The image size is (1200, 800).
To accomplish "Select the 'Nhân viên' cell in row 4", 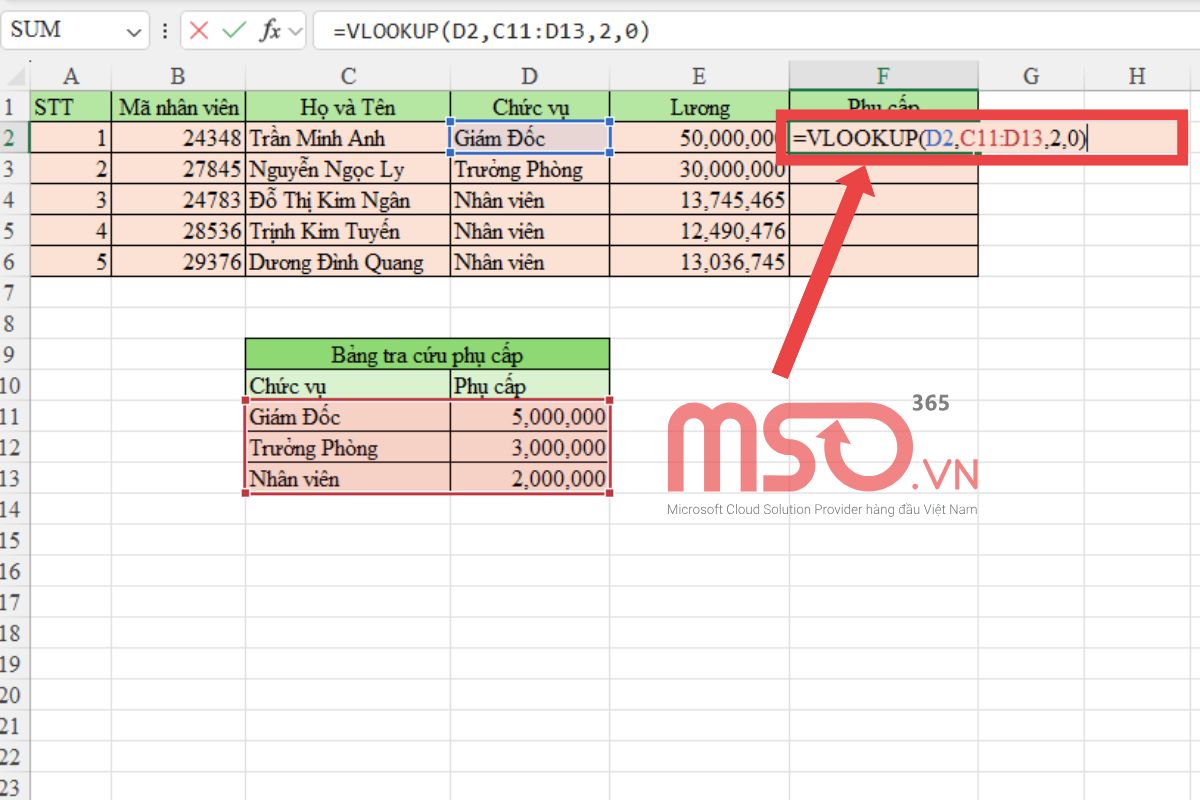I will pyautogui.click(x=530, y=200).
